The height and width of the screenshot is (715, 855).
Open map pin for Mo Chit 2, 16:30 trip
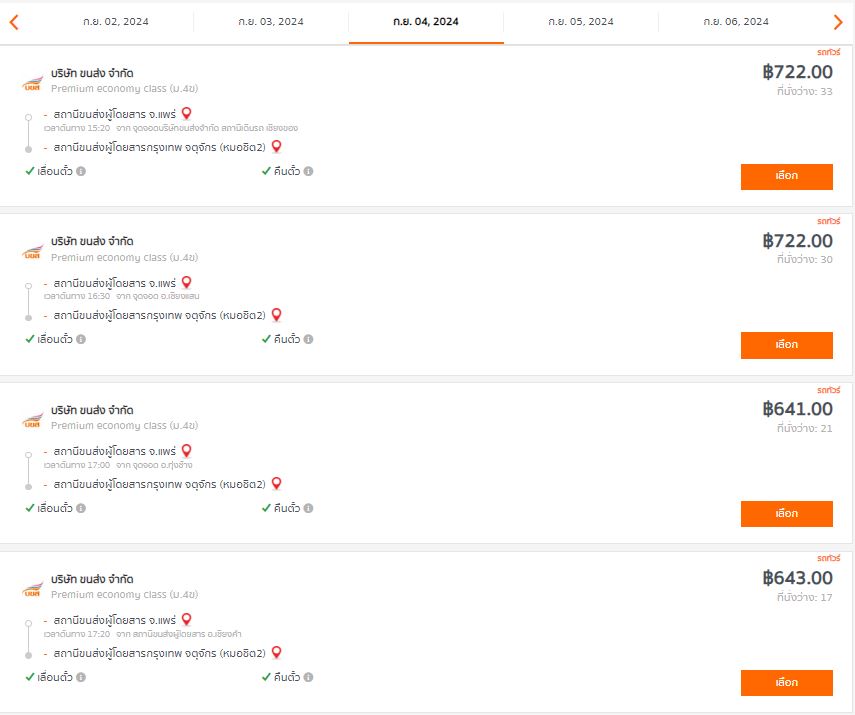click(276, 315)
